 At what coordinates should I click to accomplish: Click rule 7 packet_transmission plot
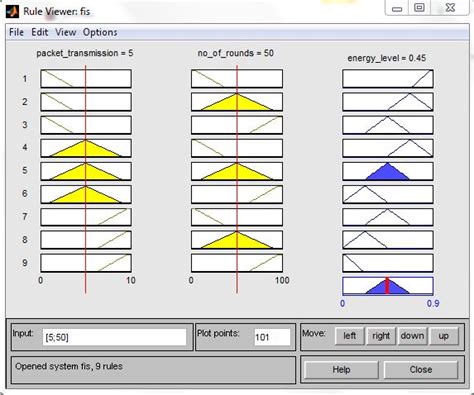pos(86,217)
